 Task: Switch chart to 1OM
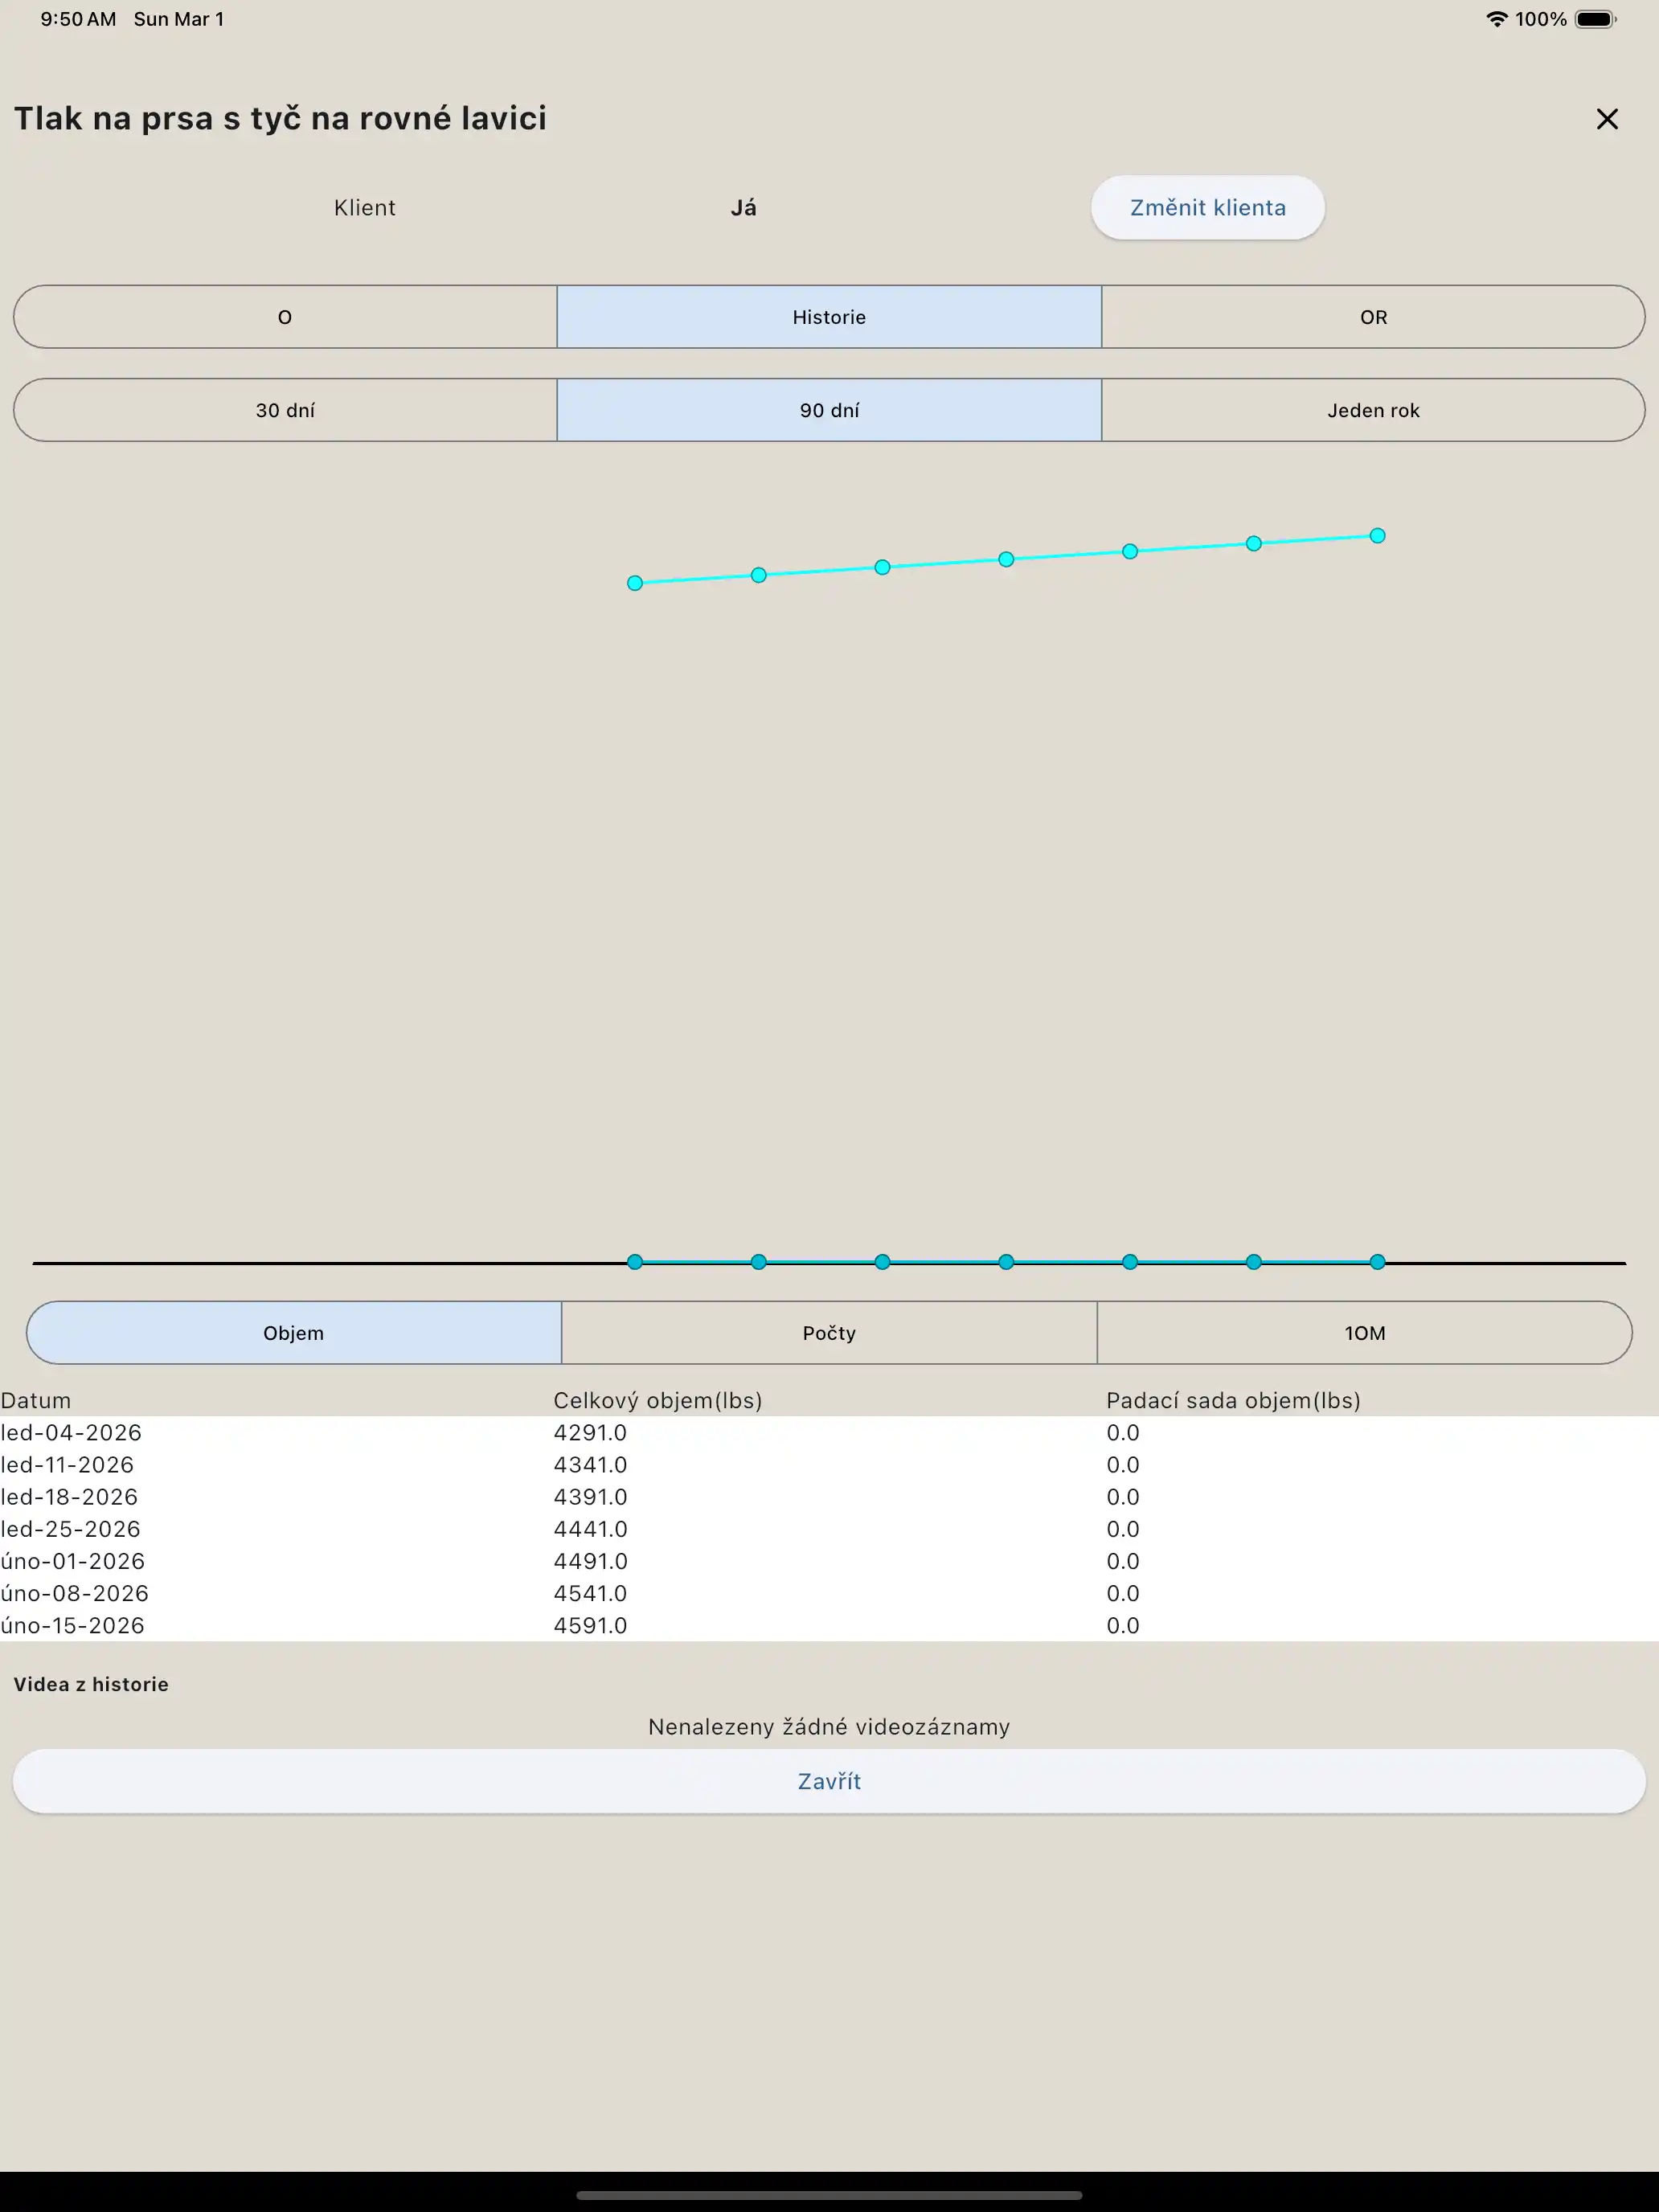(1364, 1333)
